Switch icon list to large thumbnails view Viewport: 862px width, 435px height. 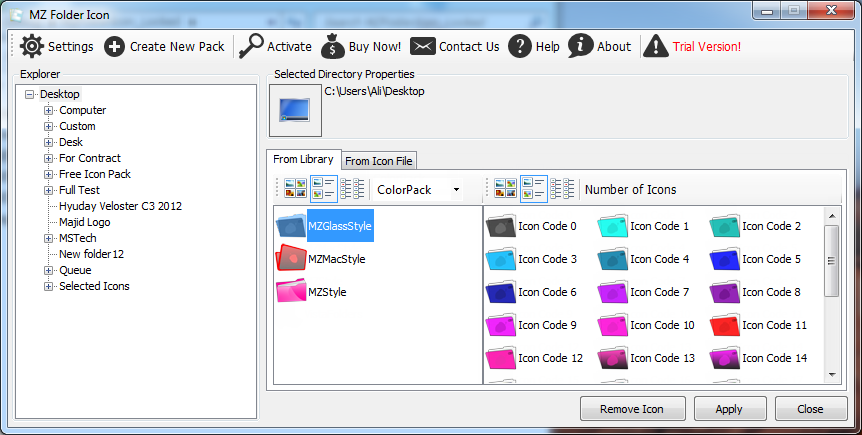pyautogui.click(x=505, y=189)
